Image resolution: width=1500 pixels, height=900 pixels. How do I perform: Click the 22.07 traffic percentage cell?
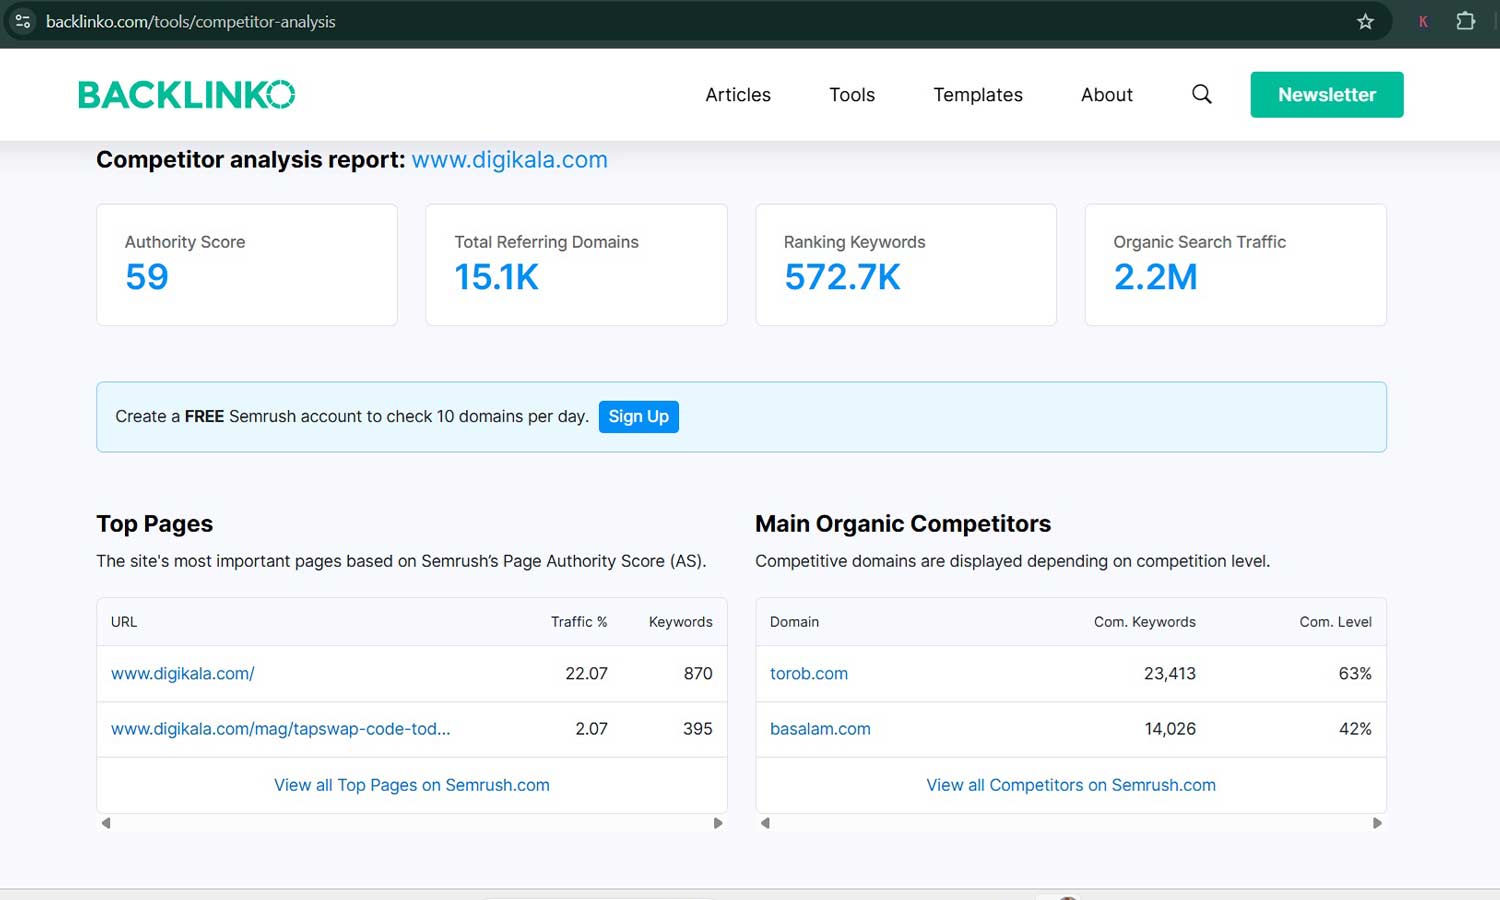click(x=587, y=674)
